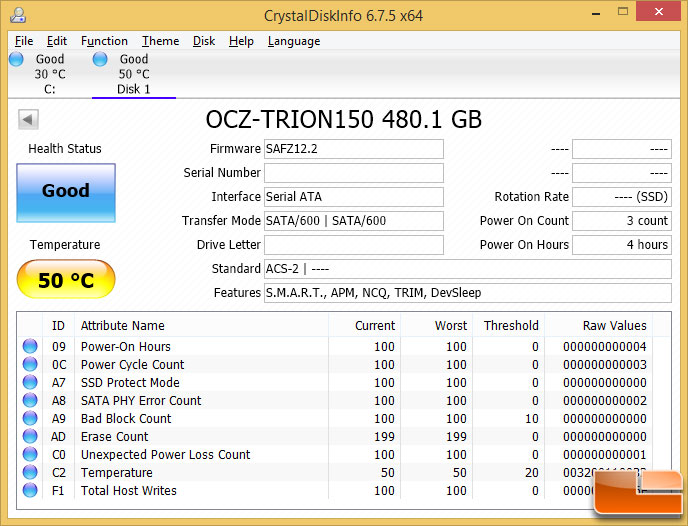
Task: Click the status orb for Bad Block Count
Action: [30, 418]
